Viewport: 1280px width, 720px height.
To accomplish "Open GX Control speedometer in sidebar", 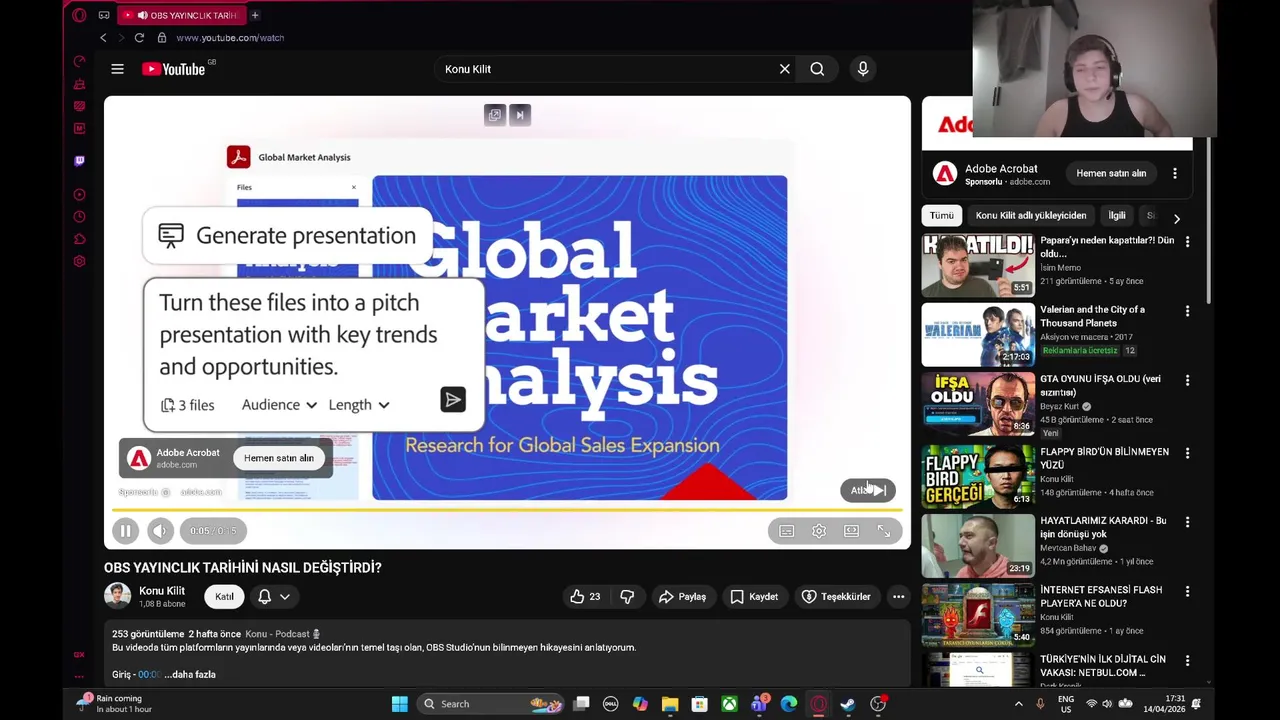I will point(79,61).
